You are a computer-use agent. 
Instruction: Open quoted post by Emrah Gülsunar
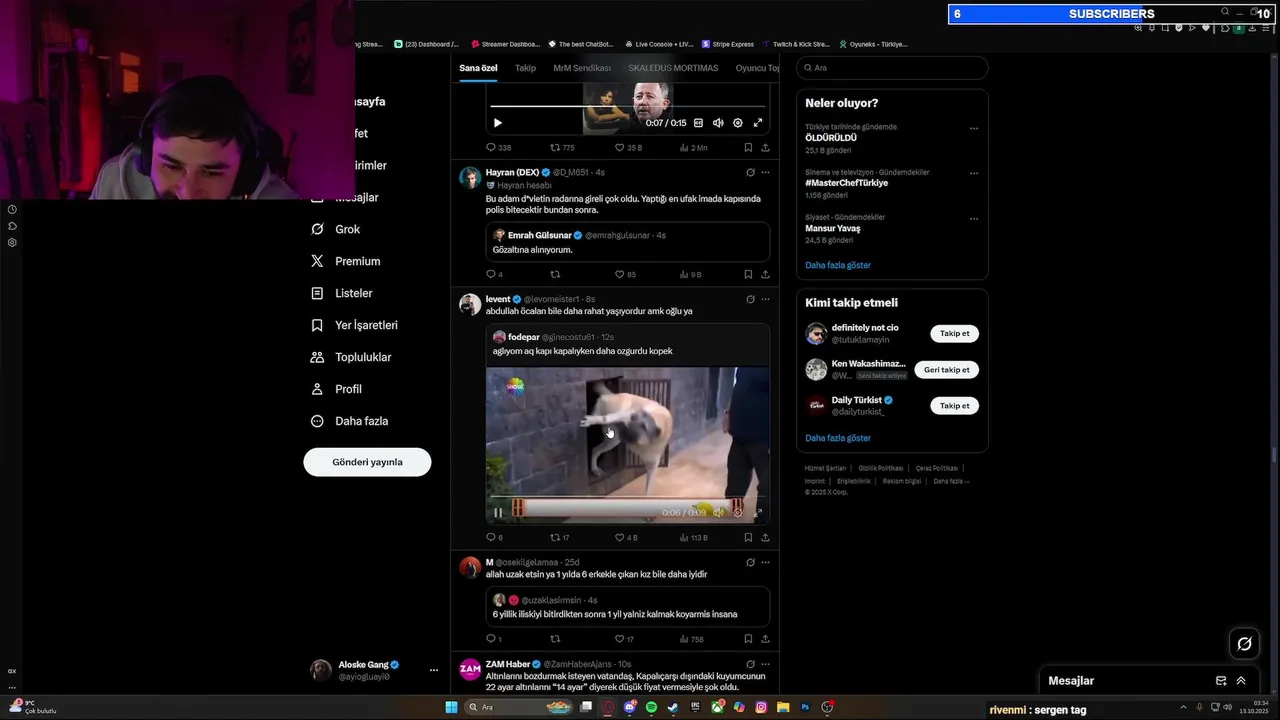pyautogui.click(x=627, y=242)
